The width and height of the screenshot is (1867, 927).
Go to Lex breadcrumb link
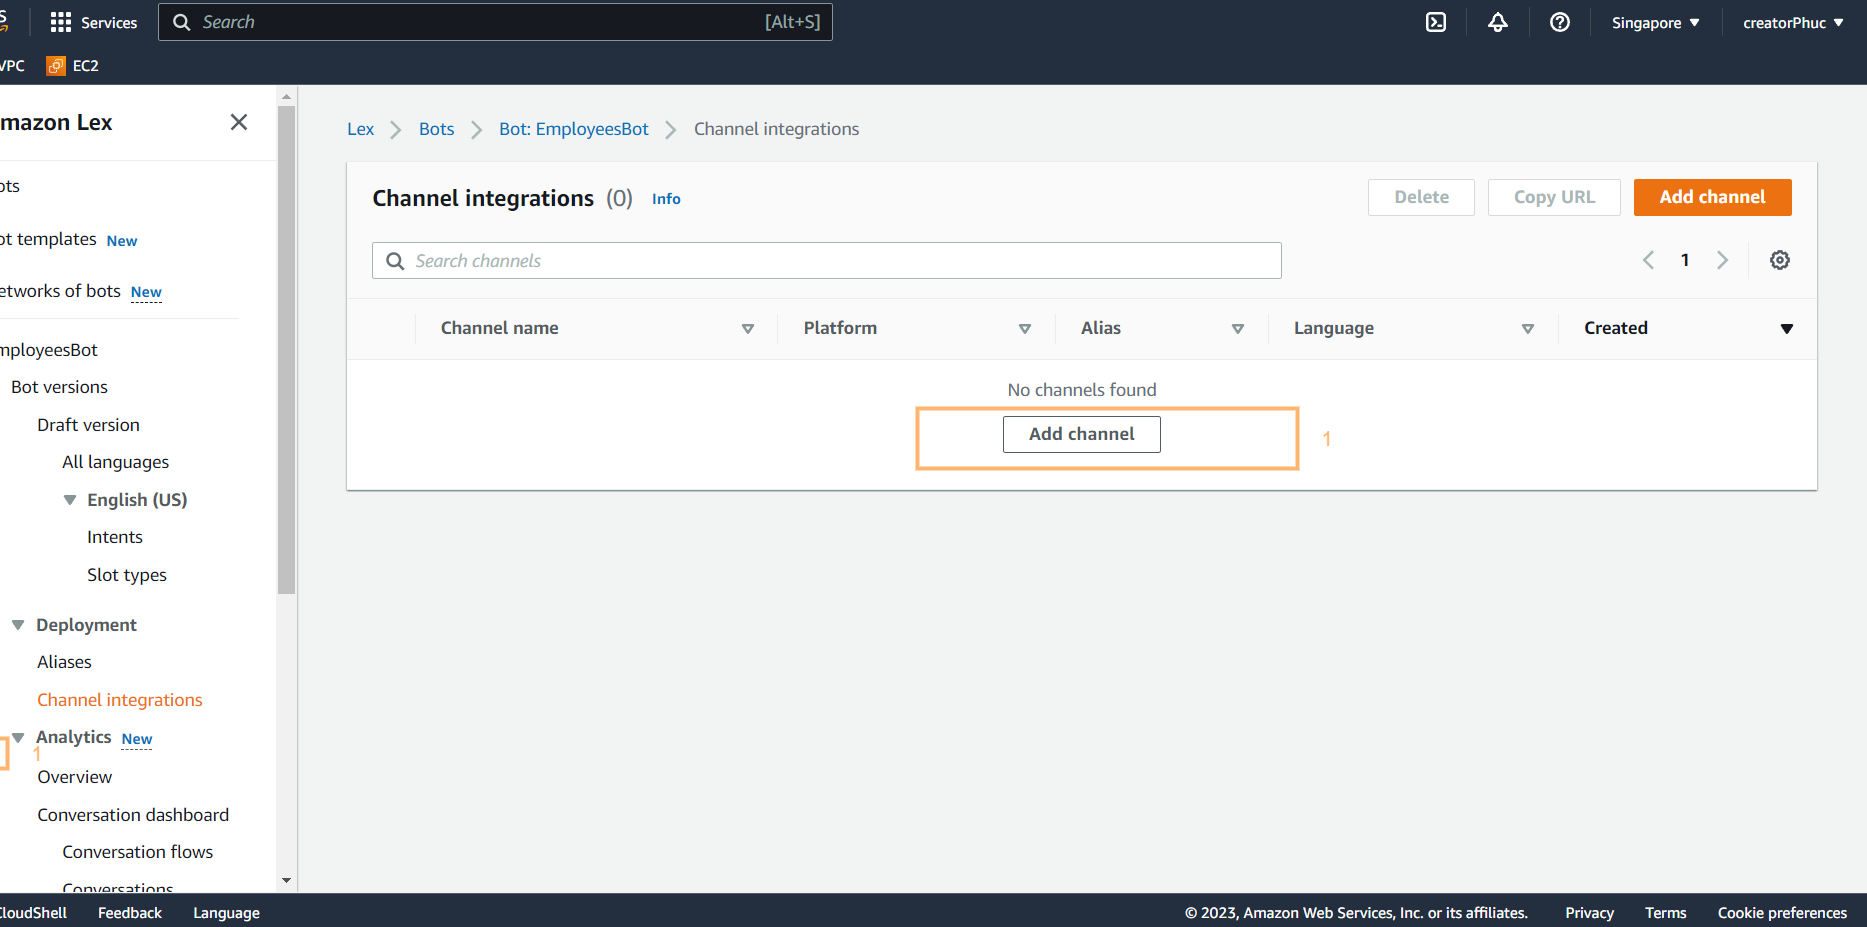[360, 129]
